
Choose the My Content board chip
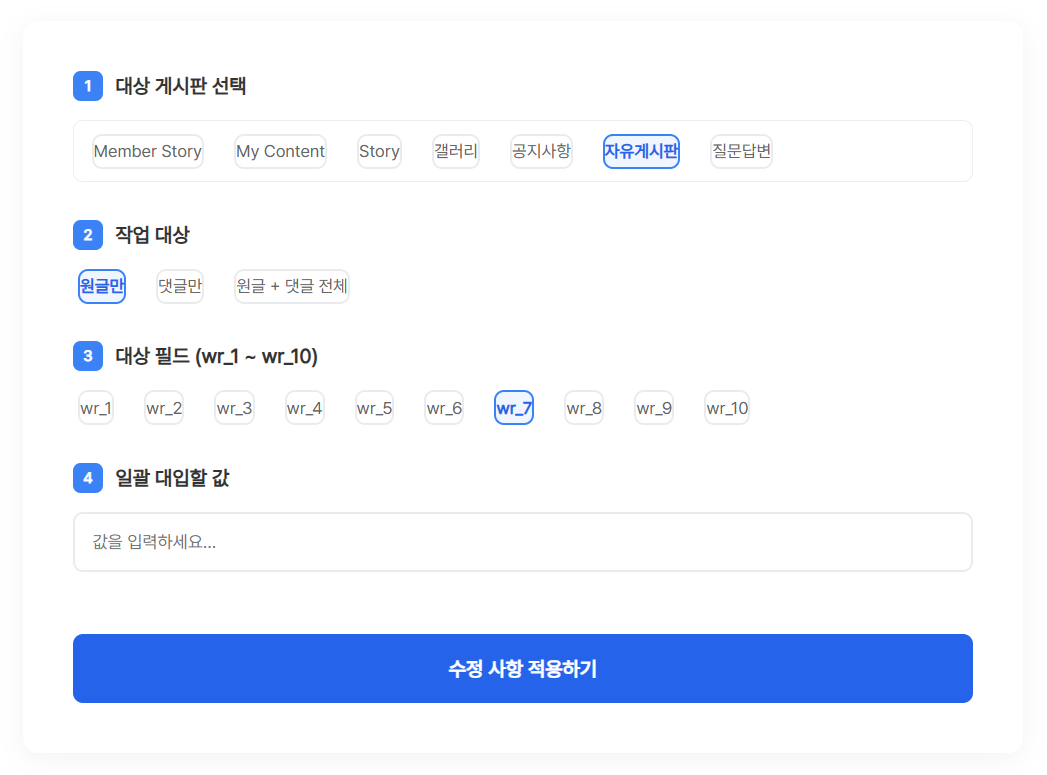click(x=280, y=152)
